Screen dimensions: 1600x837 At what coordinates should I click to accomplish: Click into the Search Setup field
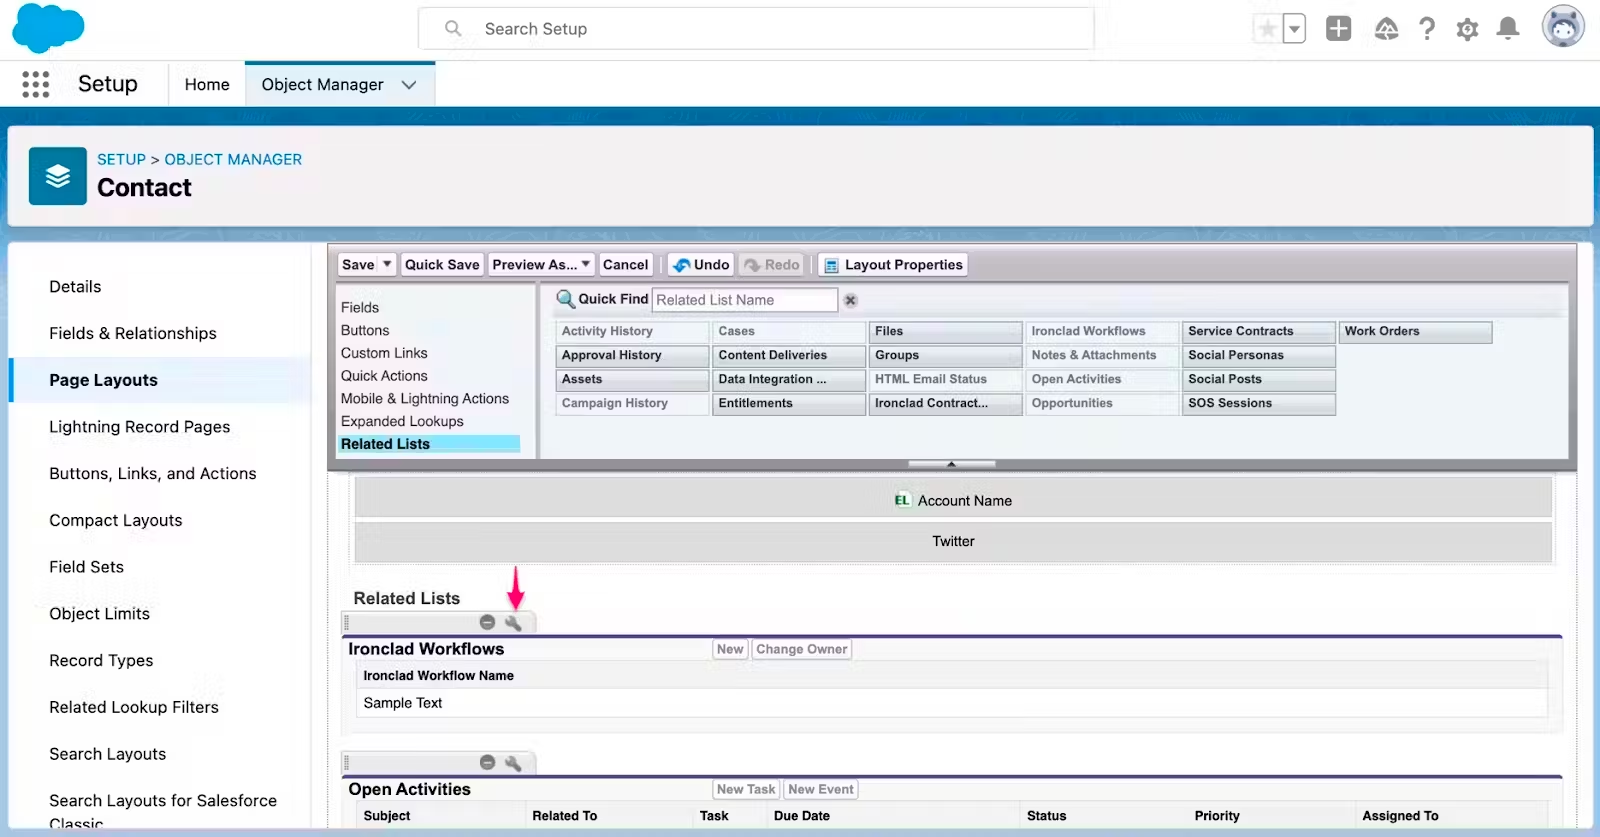(756, 29)
